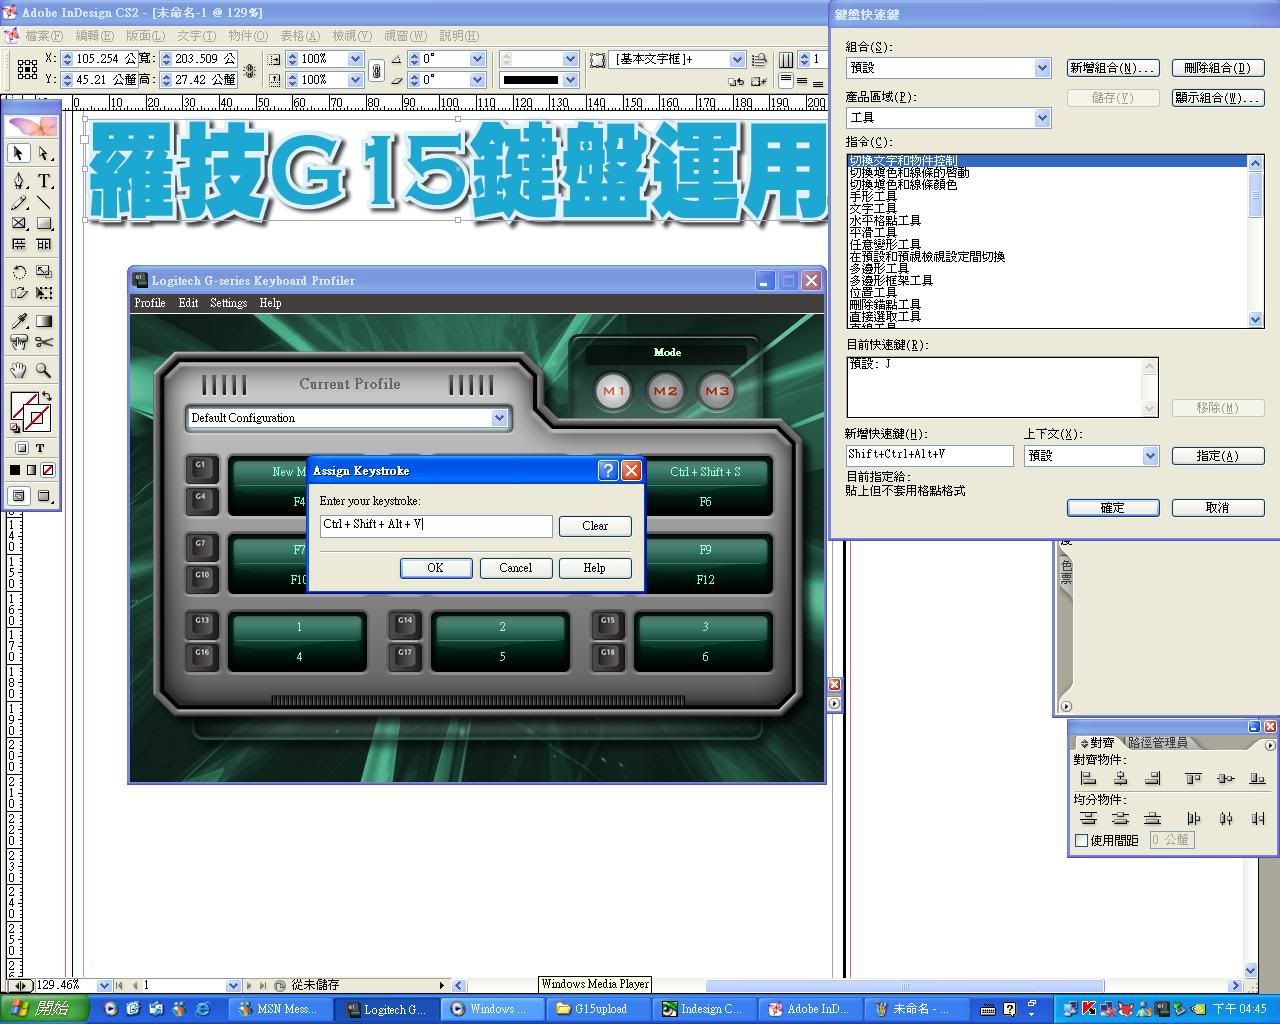The height and width of the screenshot is (1024, 1280).
Task: Align right edges in Align panel
Action: (x=1153, y=778)
